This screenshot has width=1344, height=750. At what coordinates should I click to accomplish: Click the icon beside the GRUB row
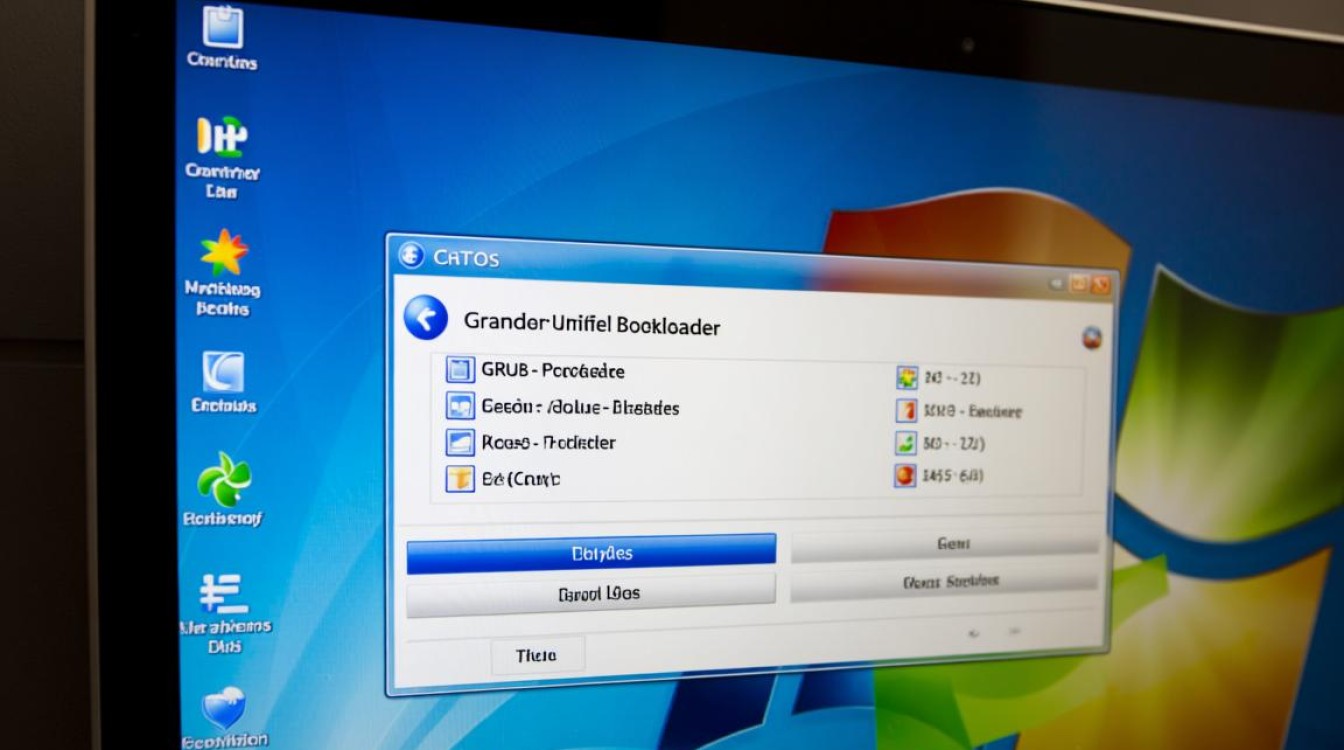point(459,370)
